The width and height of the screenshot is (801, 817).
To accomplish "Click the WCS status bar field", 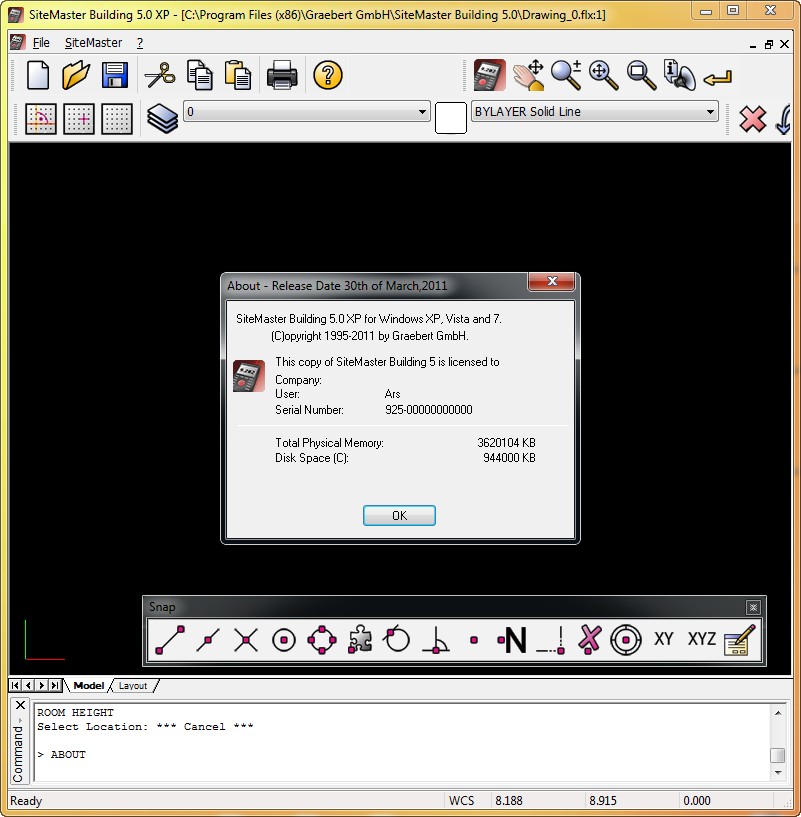I will [462, 800].
